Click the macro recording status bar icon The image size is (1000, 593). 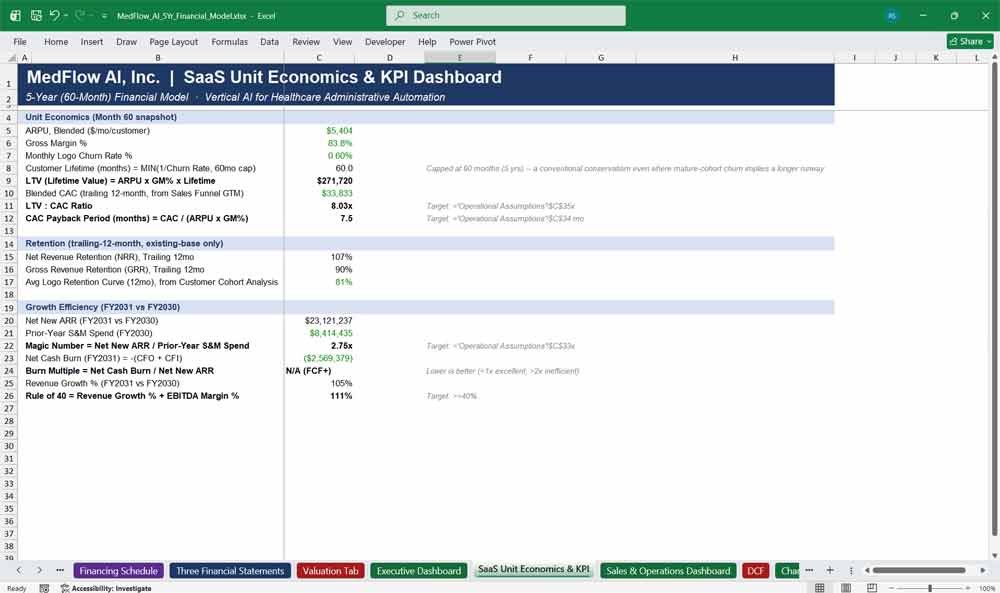click(x=44, y=588)
